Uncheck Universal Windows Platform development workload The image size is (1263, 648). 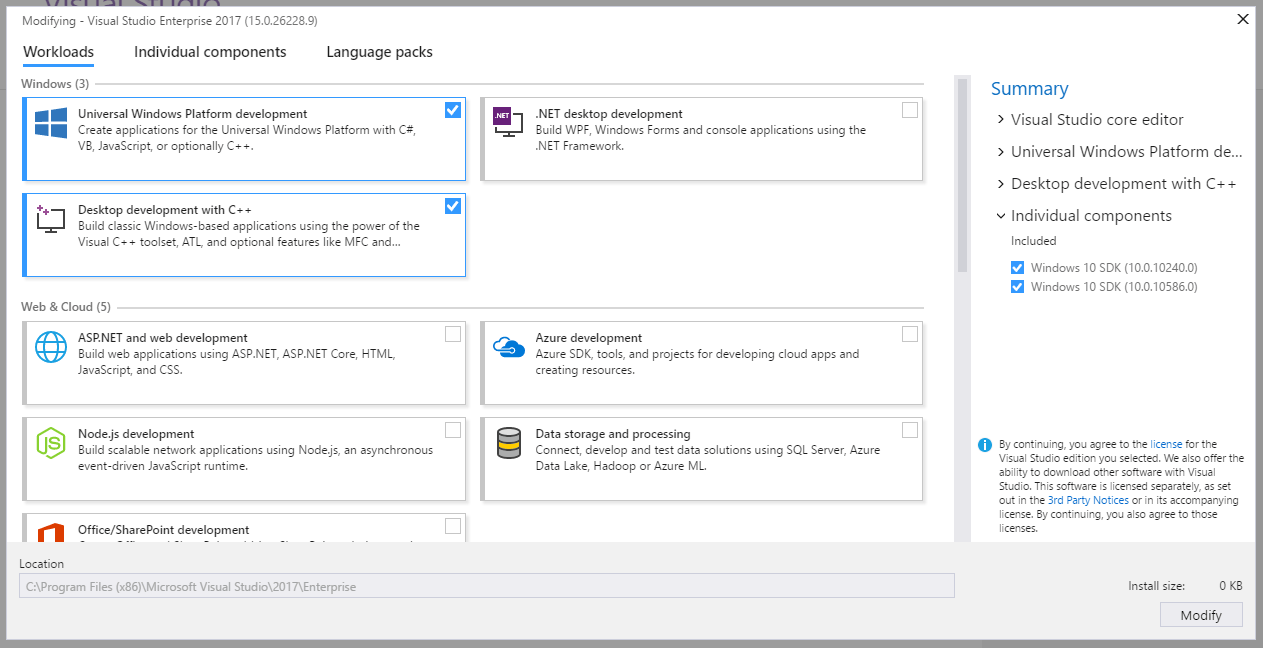click(x=453, y=110)
